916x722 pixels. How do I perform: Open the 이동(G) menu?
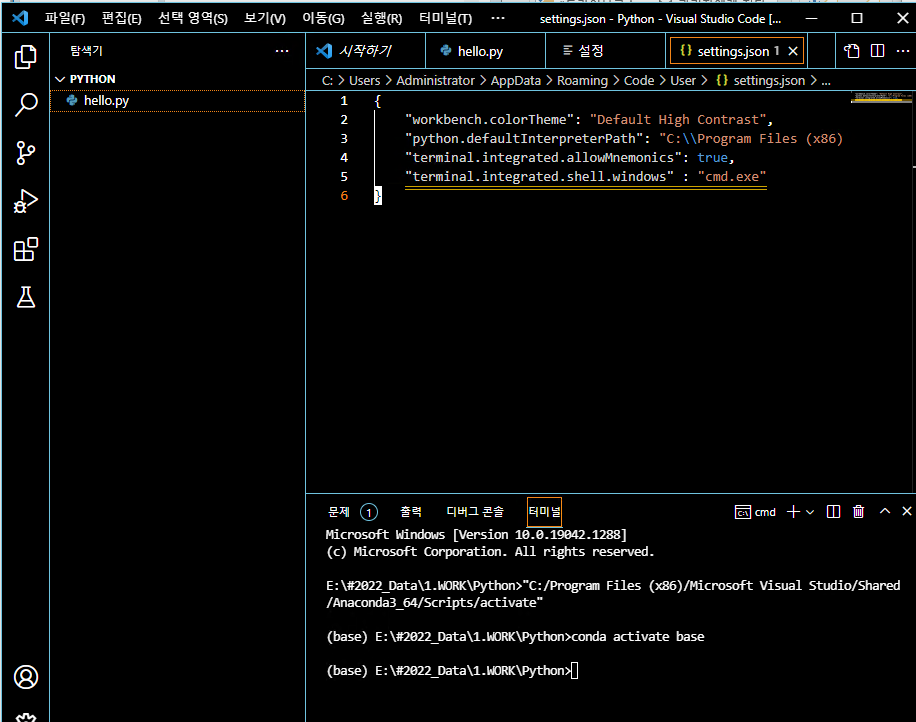pyautogui.click(x=323, y=19)
